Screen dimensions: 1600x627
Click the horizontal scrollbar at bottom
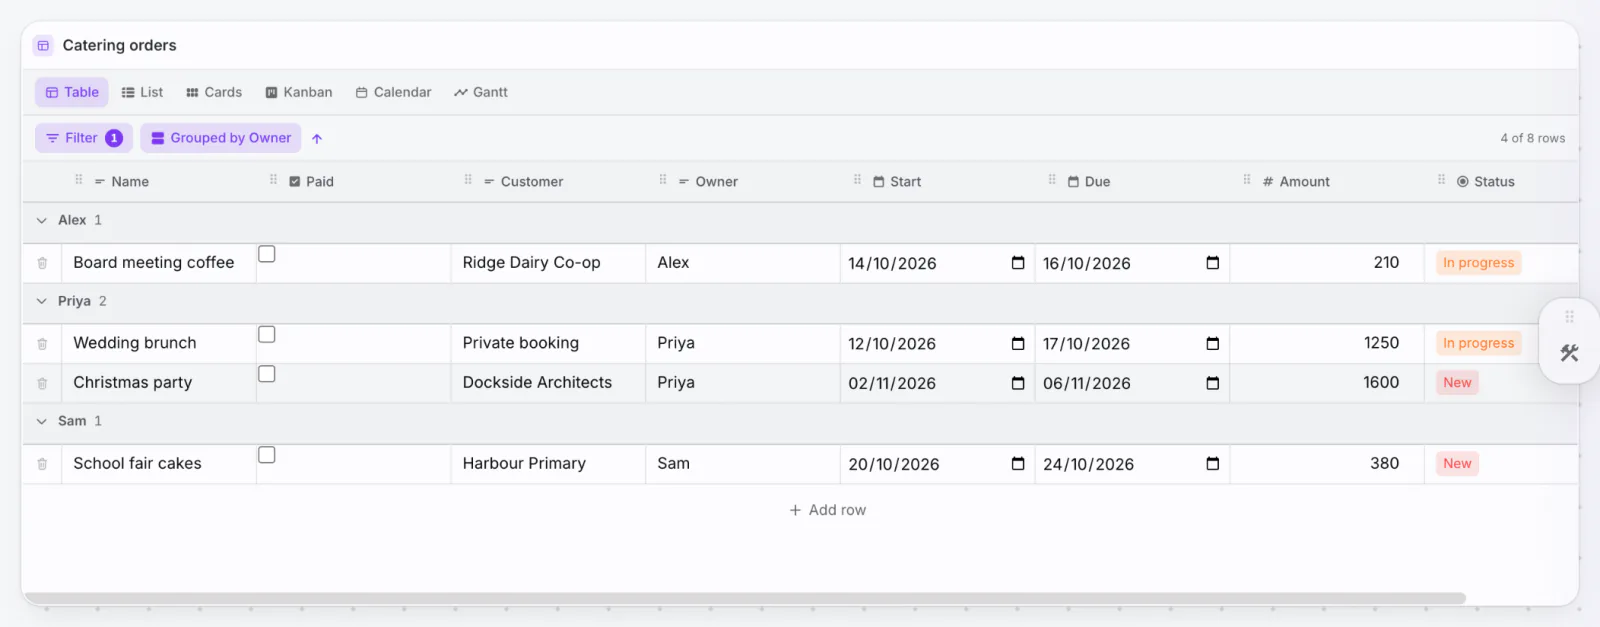(x=745, y=598)
